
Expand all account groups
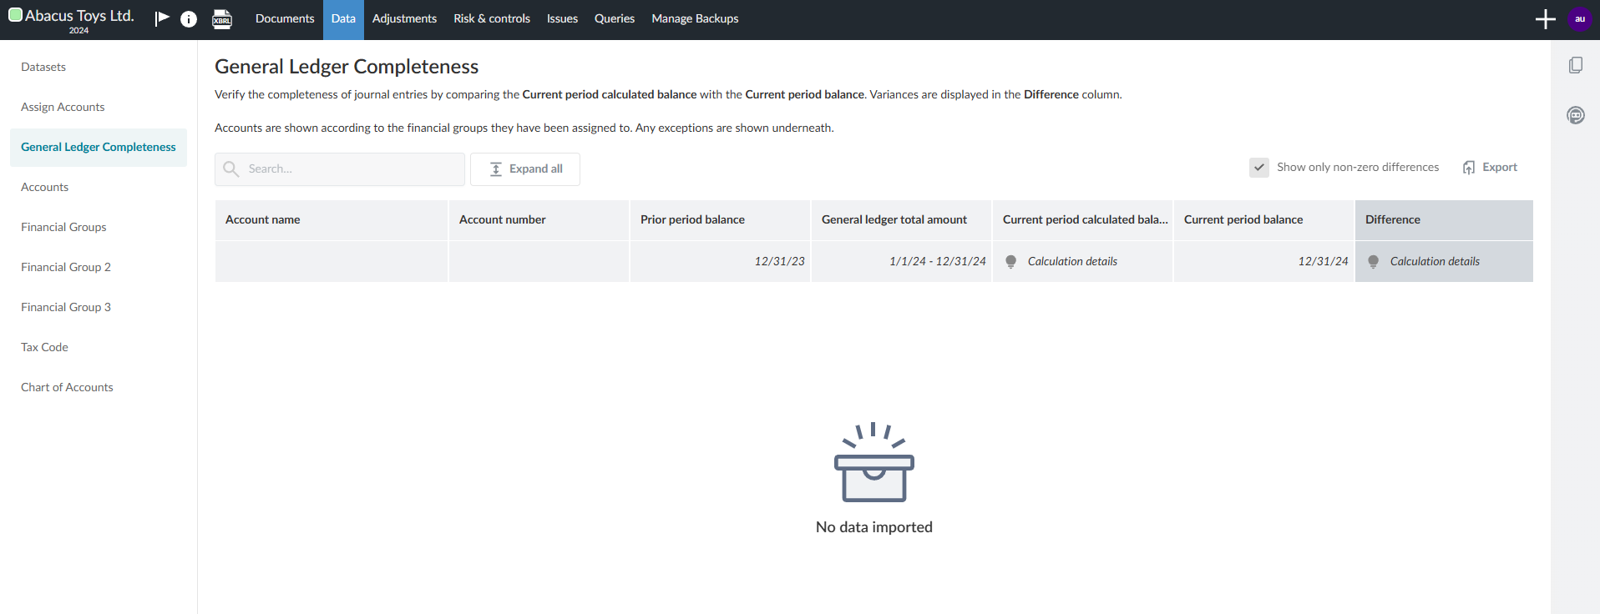click(x=525, y=169)
